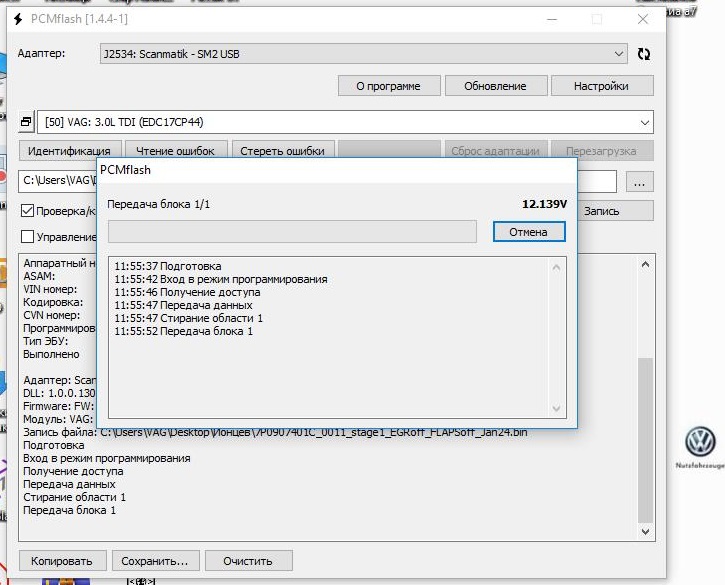This screenshot has width=725, height=585.
Task: Select log row '11:55:37 Подготовка'
Action: 168,266
